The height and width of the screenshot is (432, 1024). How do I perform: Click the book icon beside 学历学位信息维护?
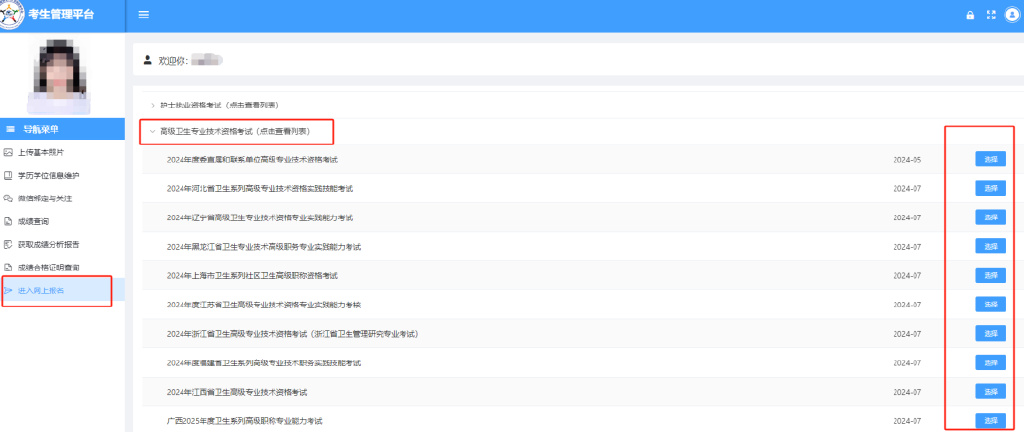[x=8, y=176]
